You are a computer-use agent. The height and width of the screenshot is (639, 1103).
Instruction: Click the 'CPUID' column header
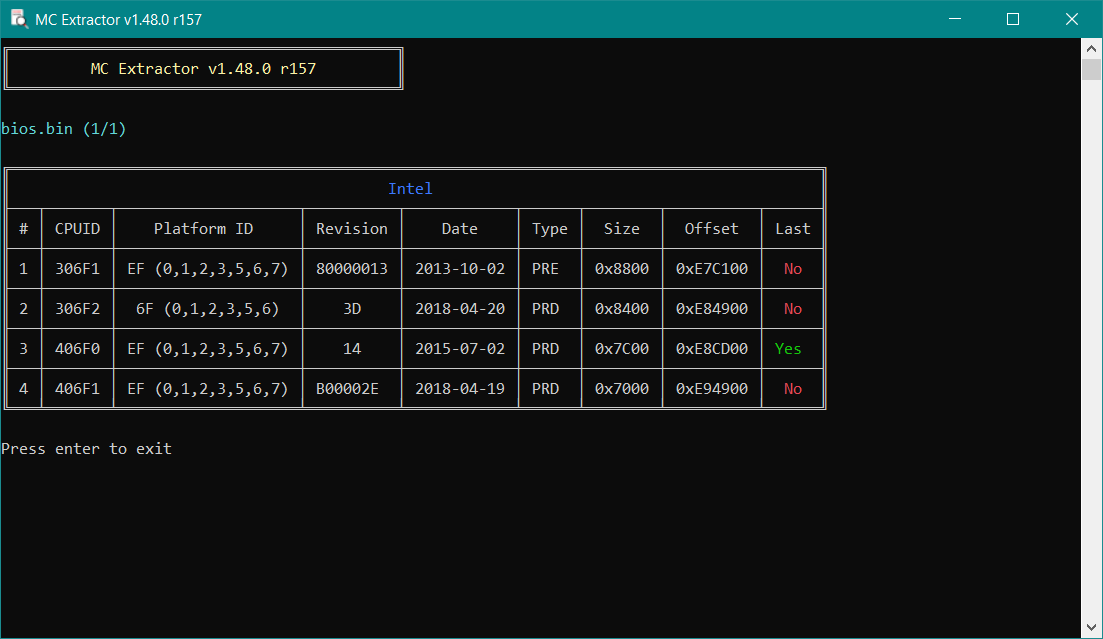coord(77,229)
